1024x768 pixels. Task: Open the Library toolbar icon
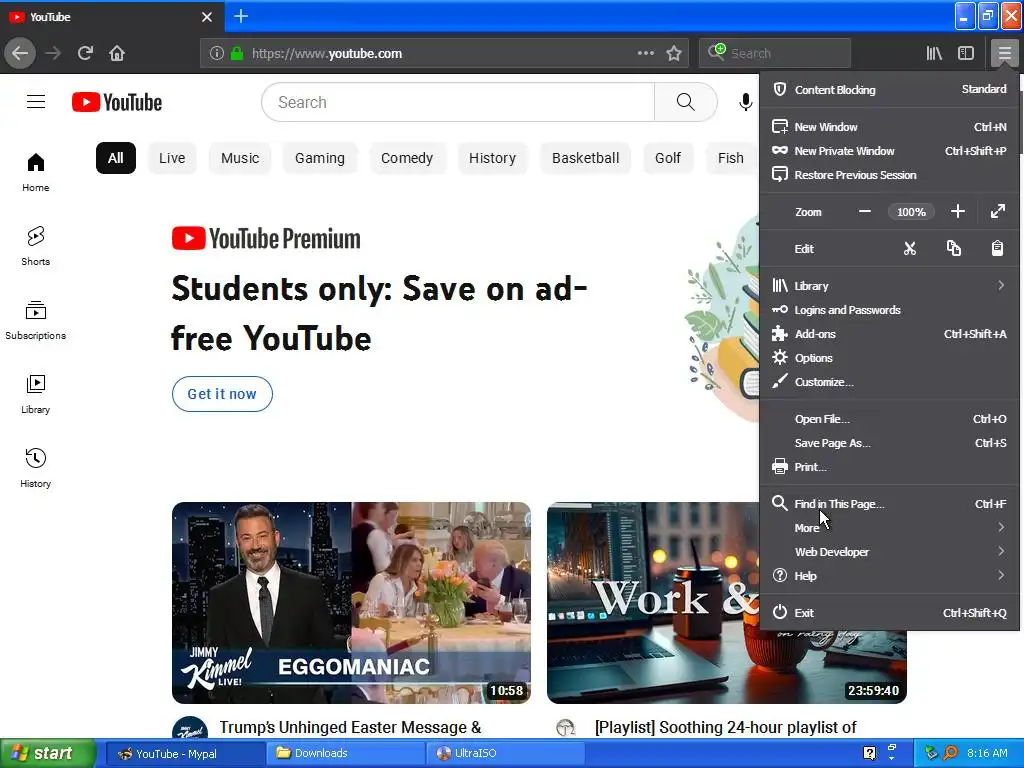[x=934, y=53]
